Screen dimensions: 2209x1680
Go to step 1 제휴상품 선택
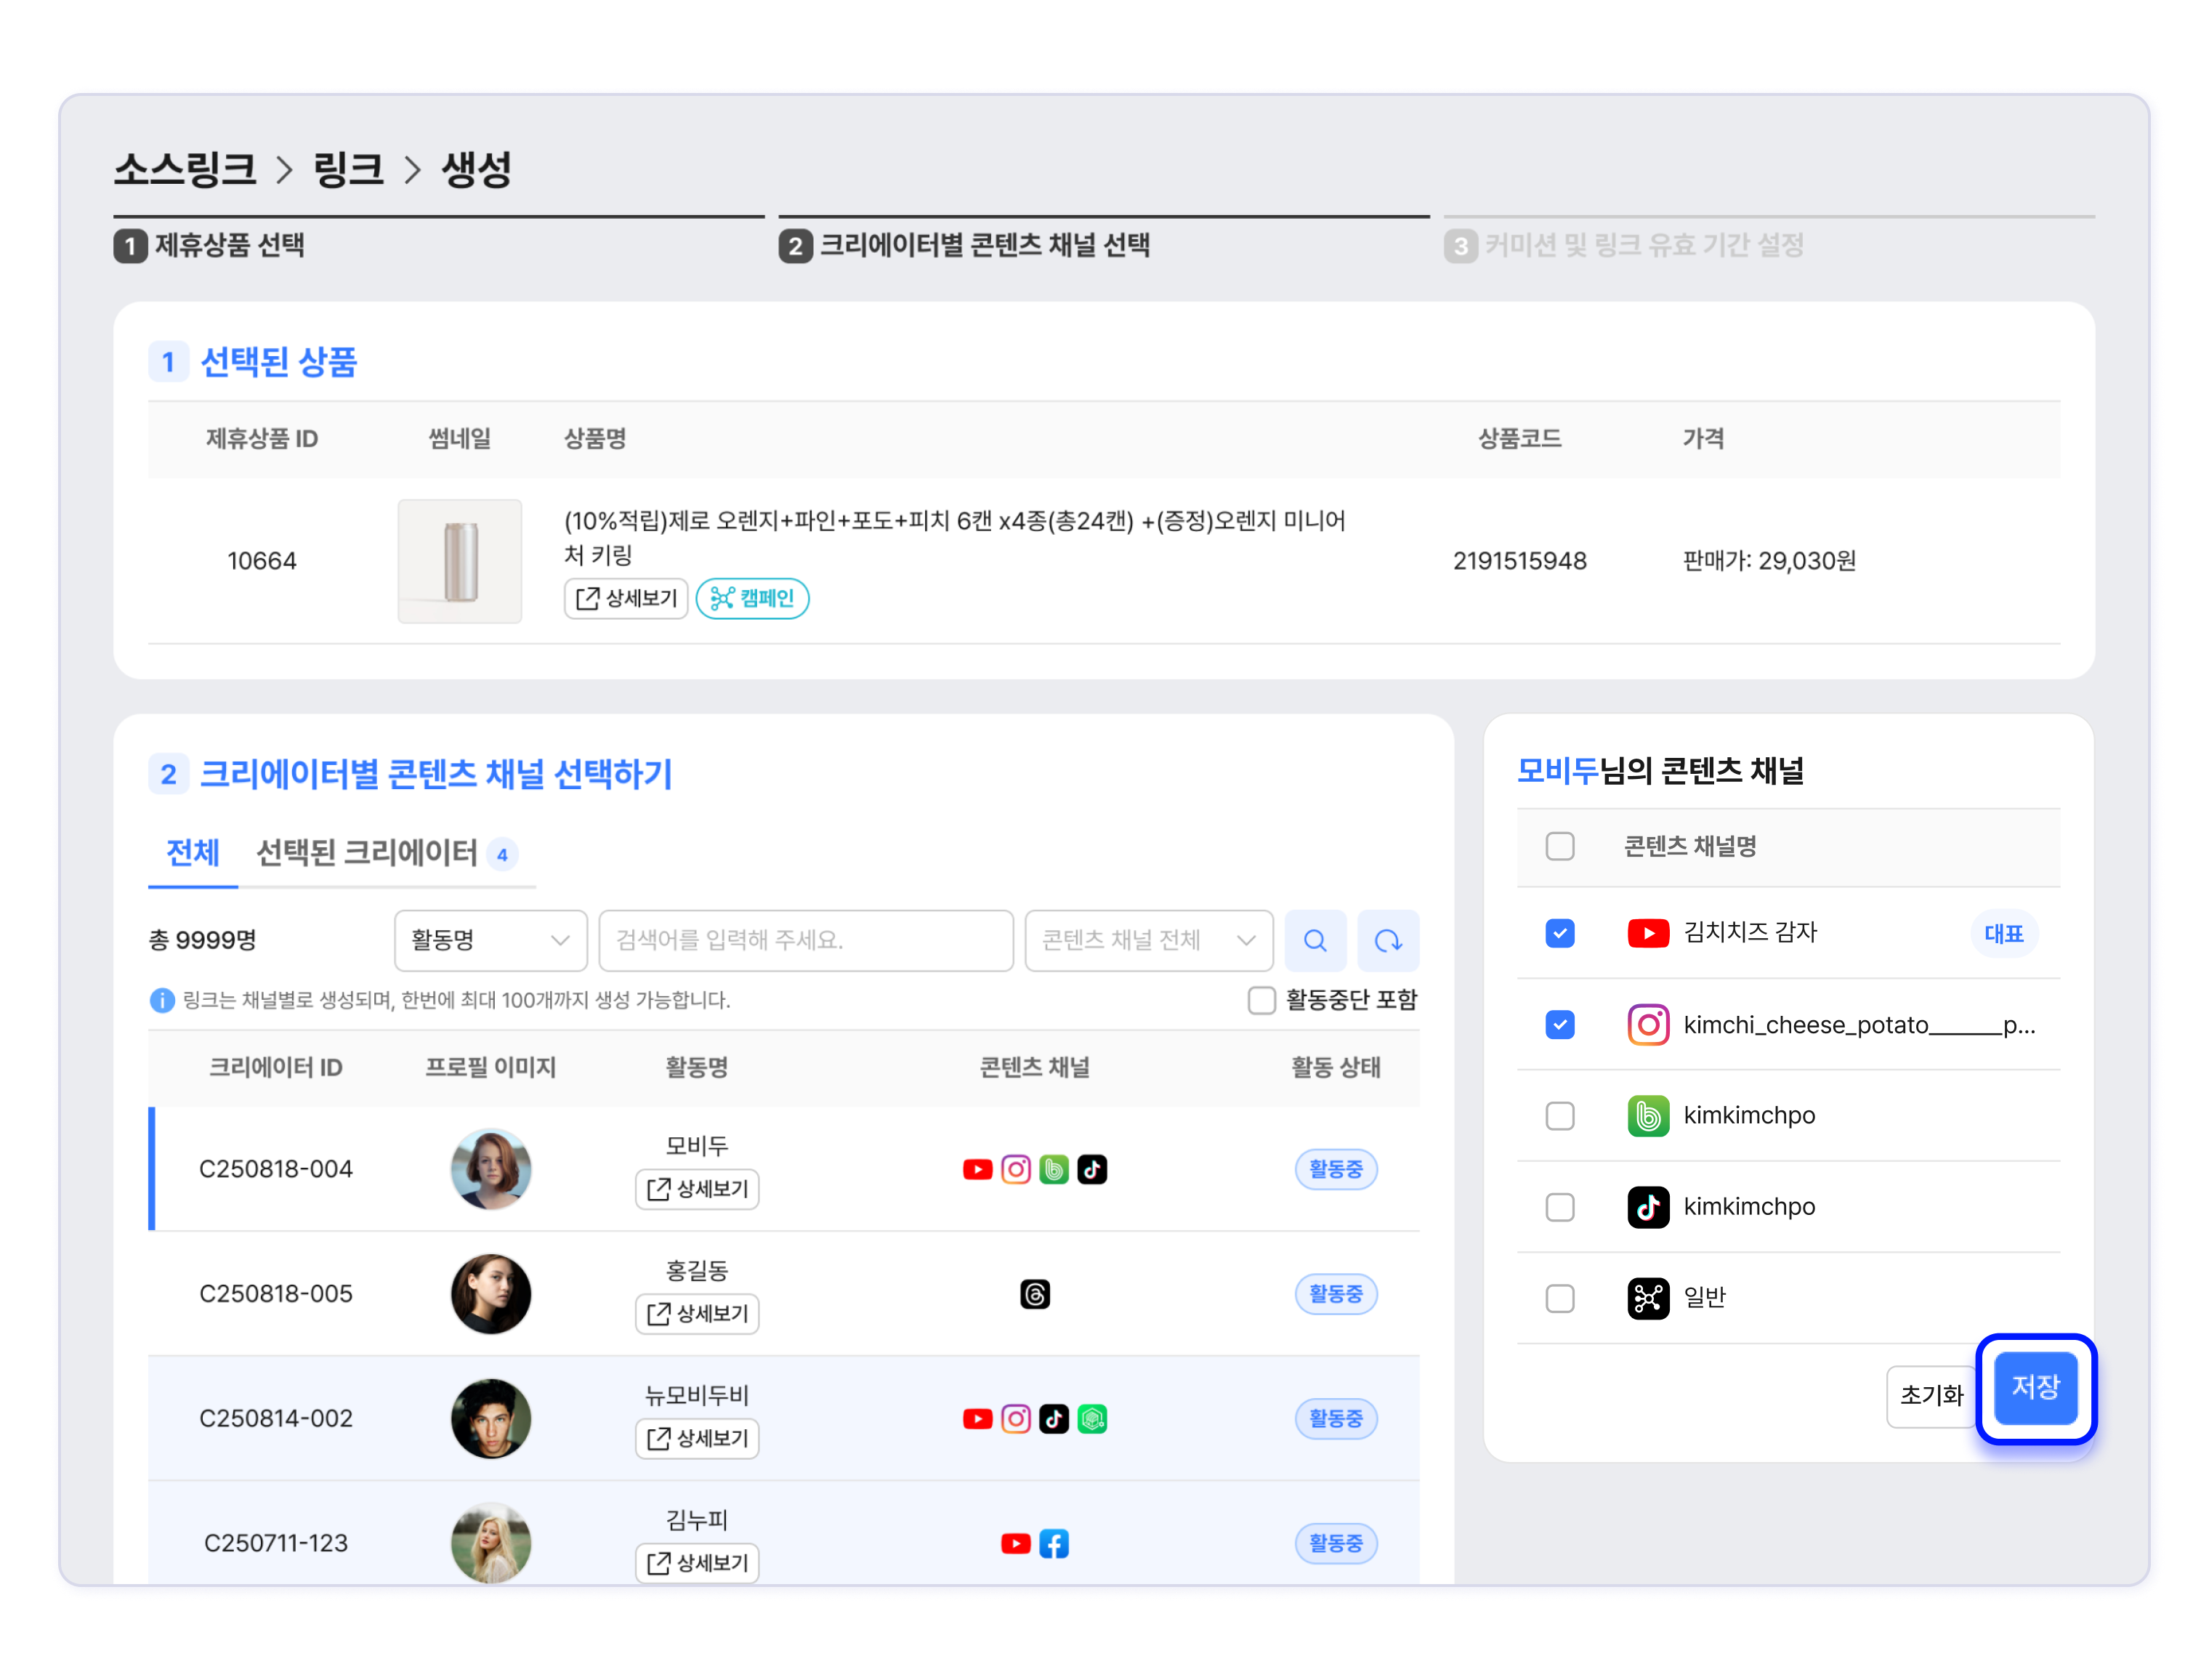pyautogui.click(x=210, y=245)
